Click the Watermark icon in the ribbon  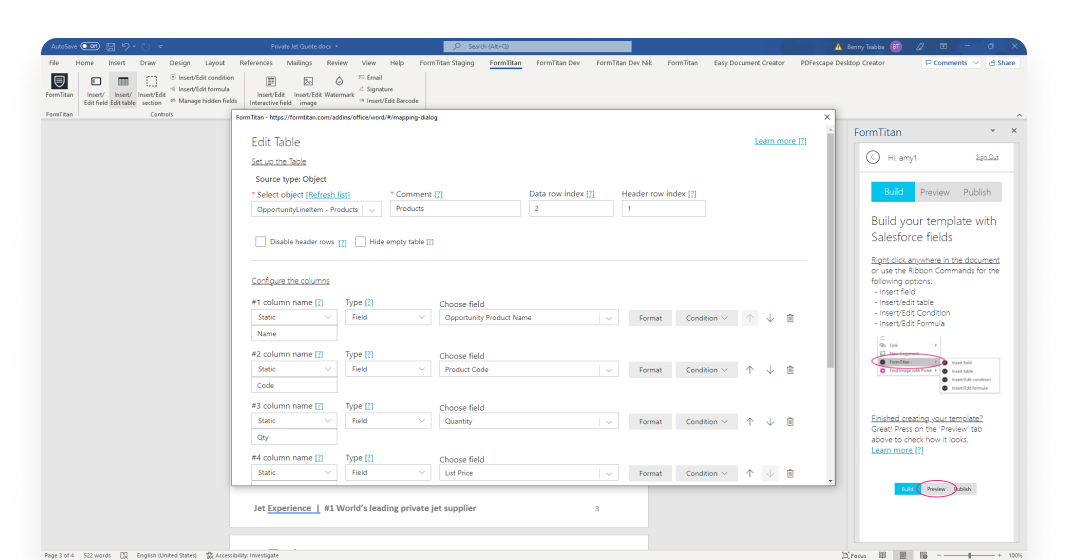tap(339, 83)
